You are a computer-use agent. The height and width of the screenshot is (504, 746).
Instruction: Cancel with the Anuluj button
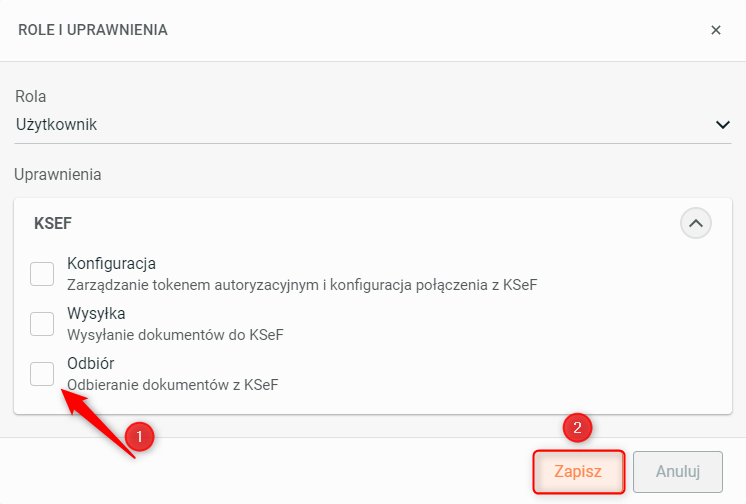pyautogui.click(x=677, y=471)
